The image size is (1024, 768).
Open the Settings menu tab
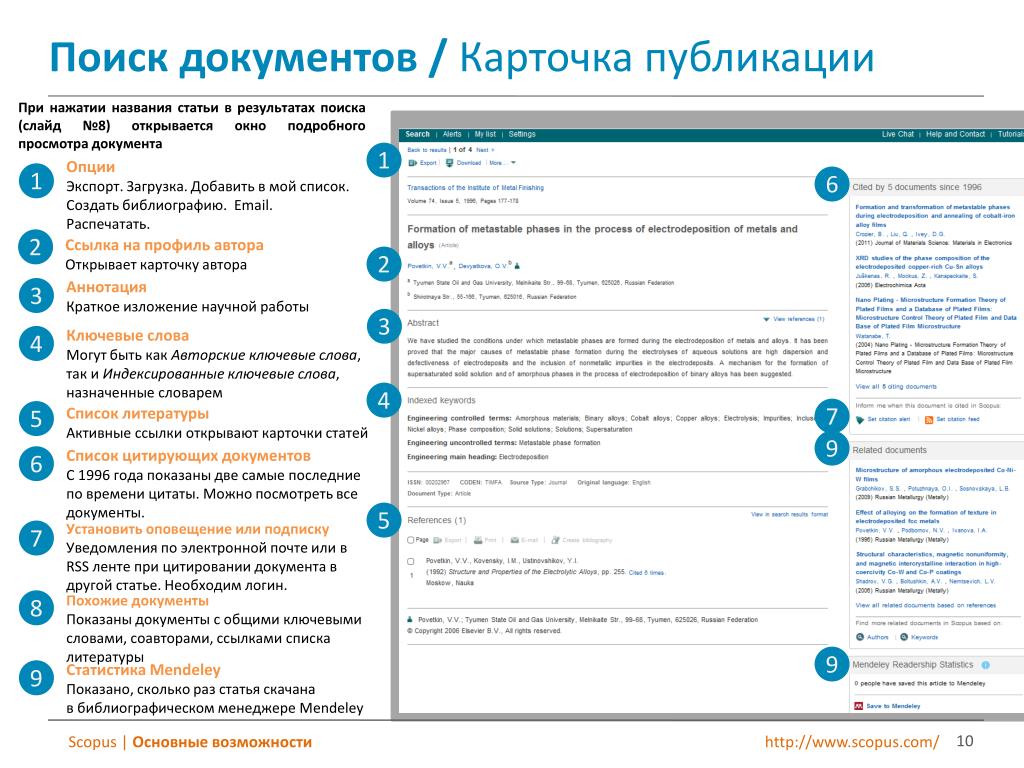tap(522, 134)
